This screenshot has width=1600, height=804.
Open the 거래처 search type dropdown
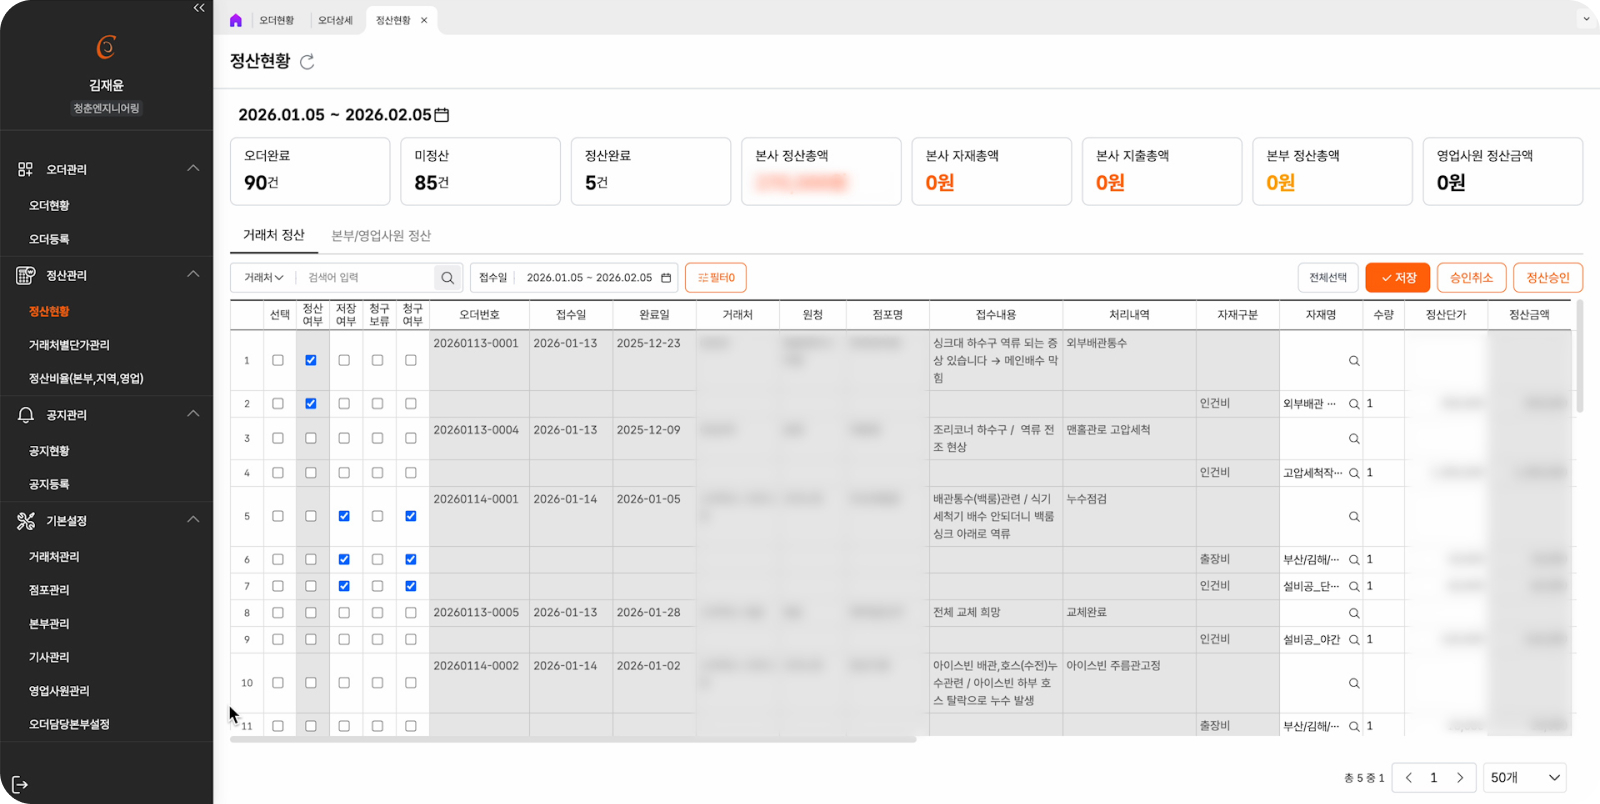(x=264, y=278)
